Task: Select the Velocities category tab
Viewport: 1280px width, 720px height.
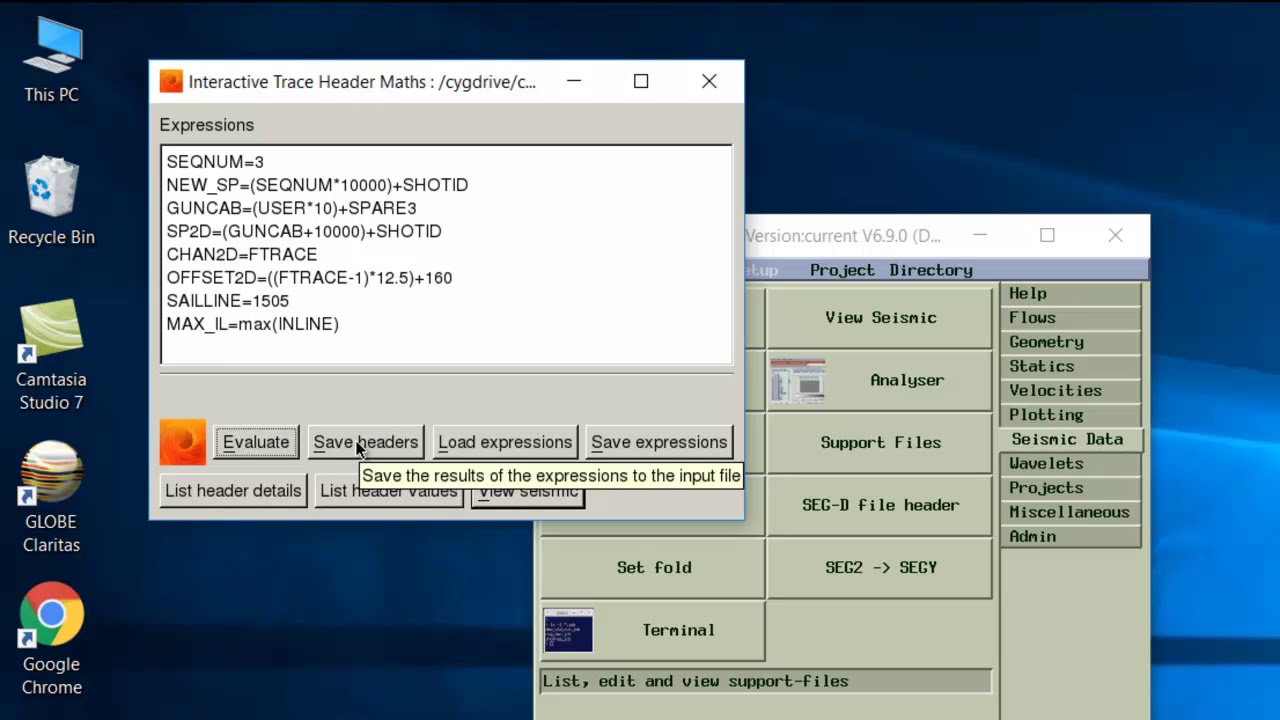Action: (x=1070, y=391)
